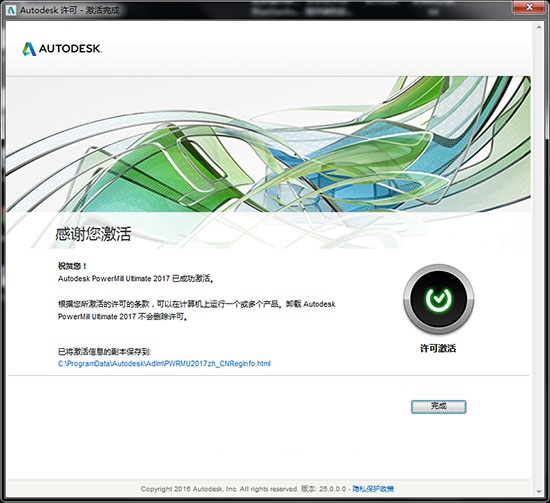Click the window title 'Autodesk 许可 - 激活完成'

69,10
